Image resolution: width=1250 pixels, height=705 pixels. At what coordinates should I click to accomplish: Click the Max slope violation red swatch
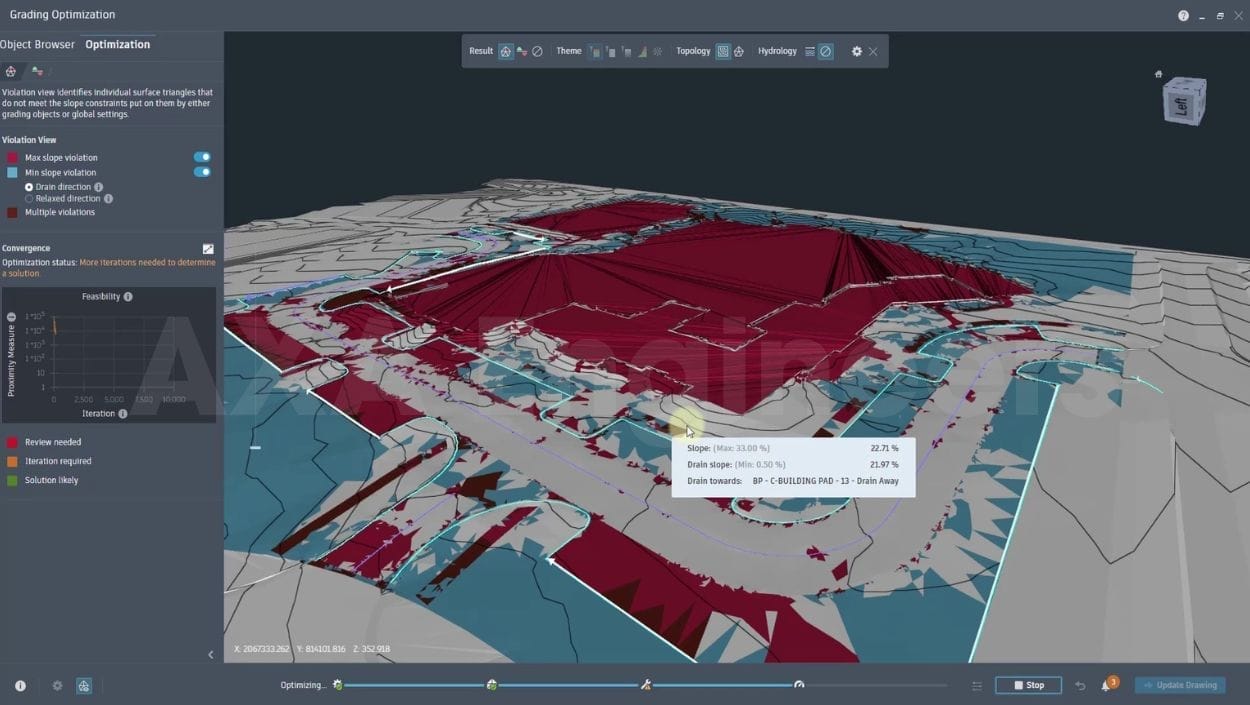[12, 158]
